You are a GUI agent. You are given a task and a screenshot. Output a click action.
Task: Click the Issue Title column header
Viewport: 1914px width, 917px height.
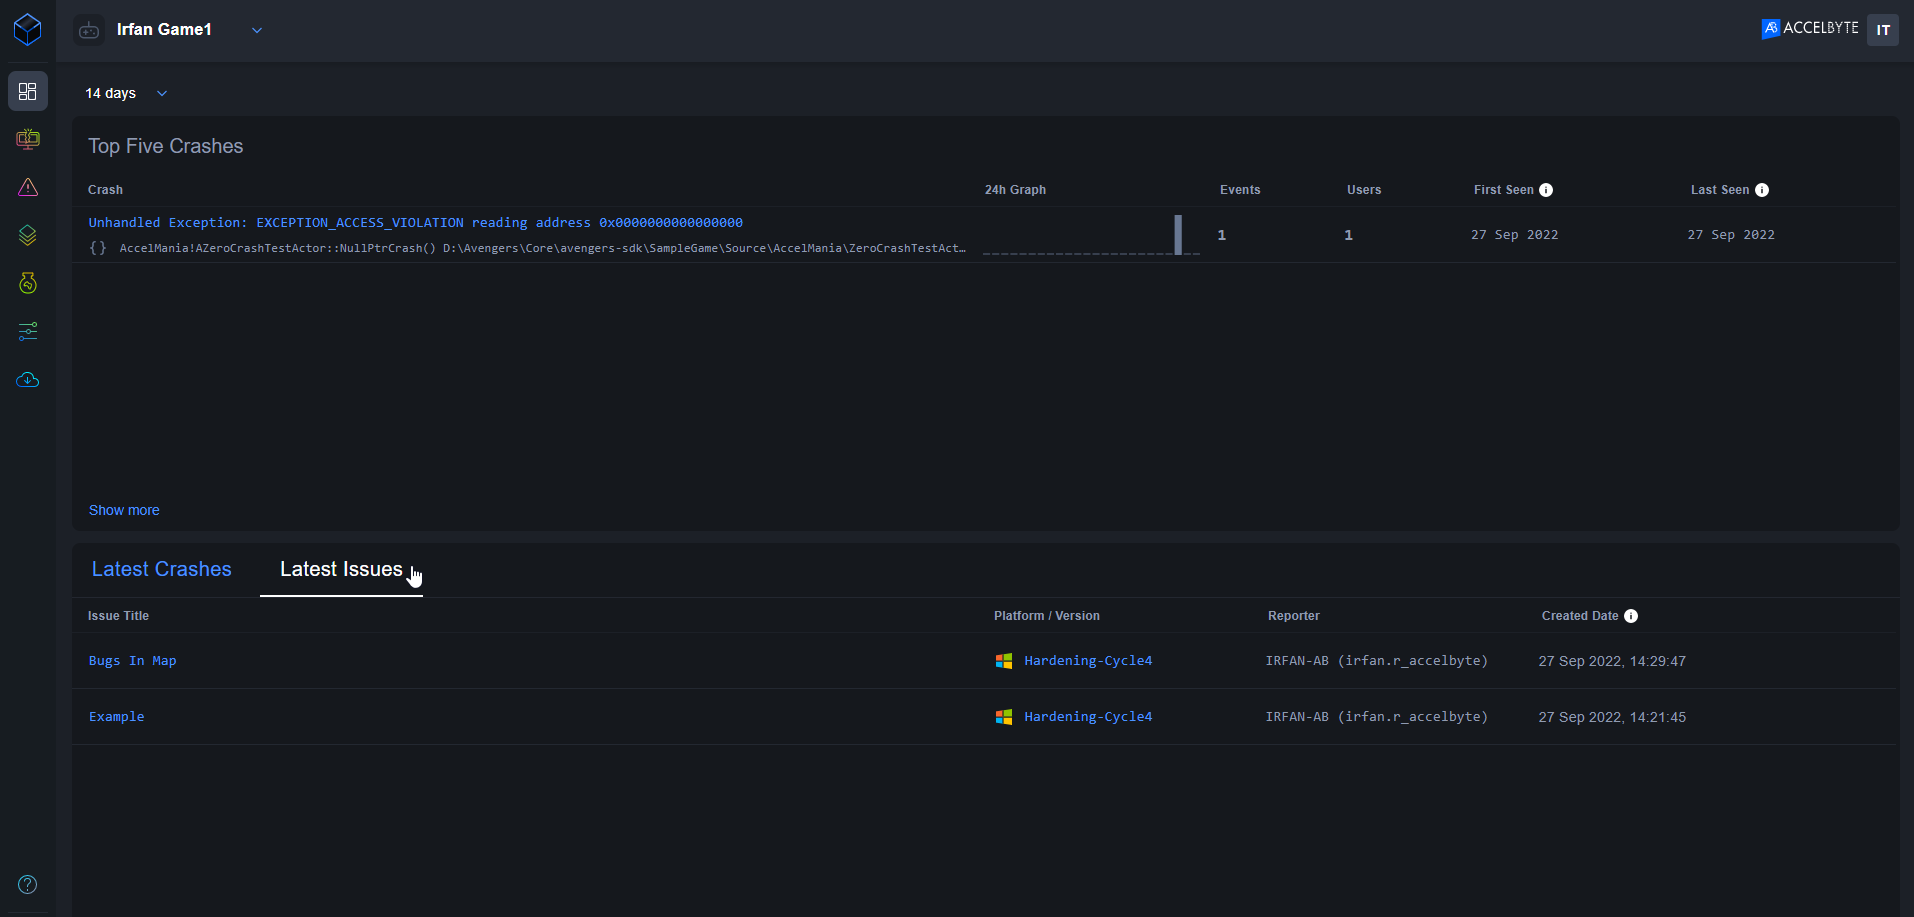(118, 616)
